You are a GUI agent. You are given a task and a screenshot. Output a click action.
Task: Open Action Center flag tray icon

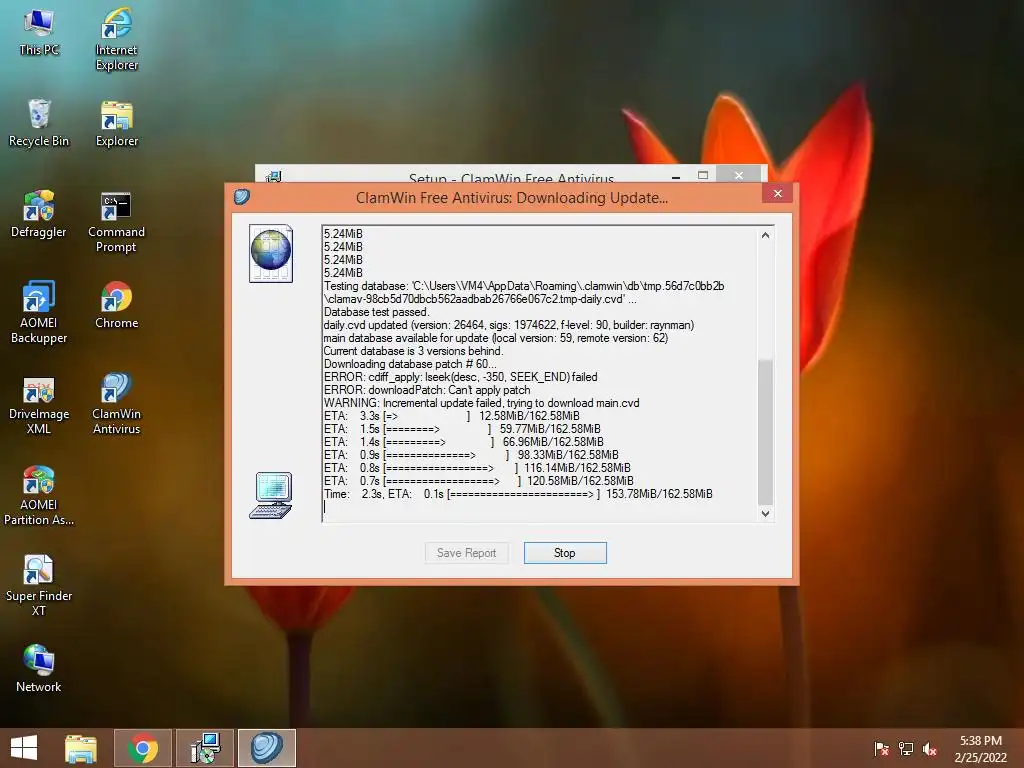point(881,748)
